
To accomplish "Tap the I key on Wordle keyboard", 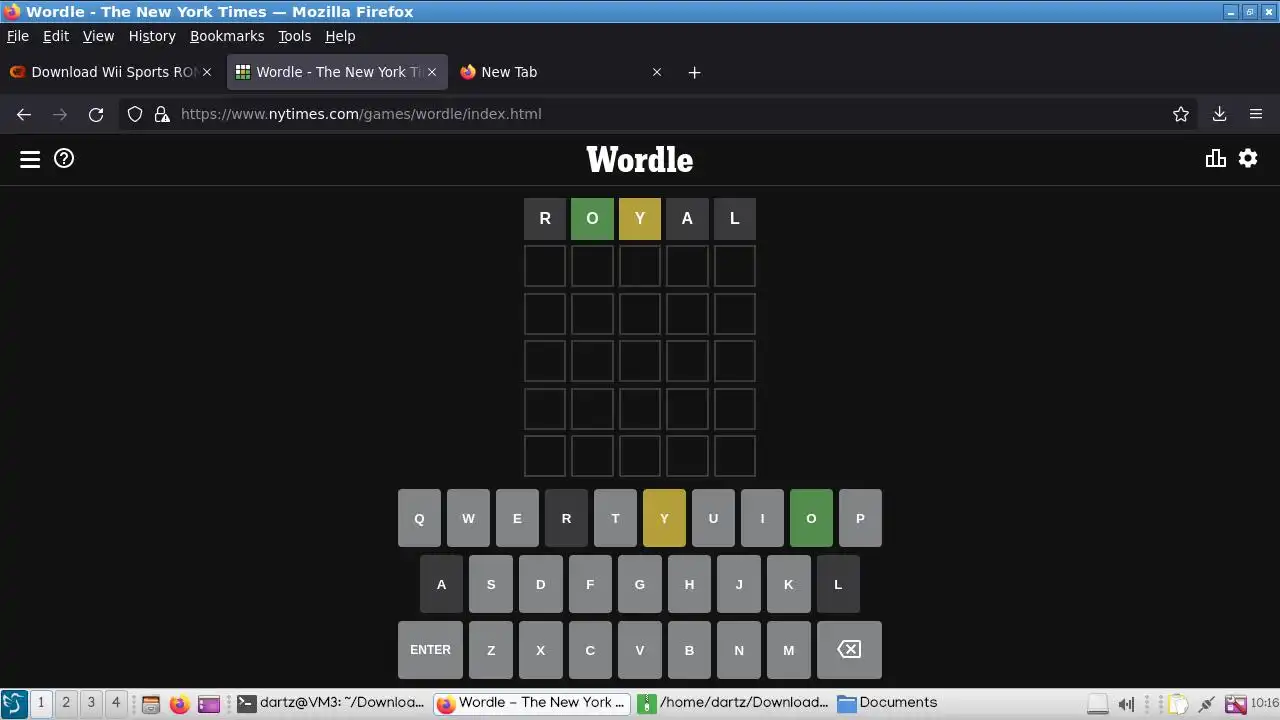I will (762, 518).
